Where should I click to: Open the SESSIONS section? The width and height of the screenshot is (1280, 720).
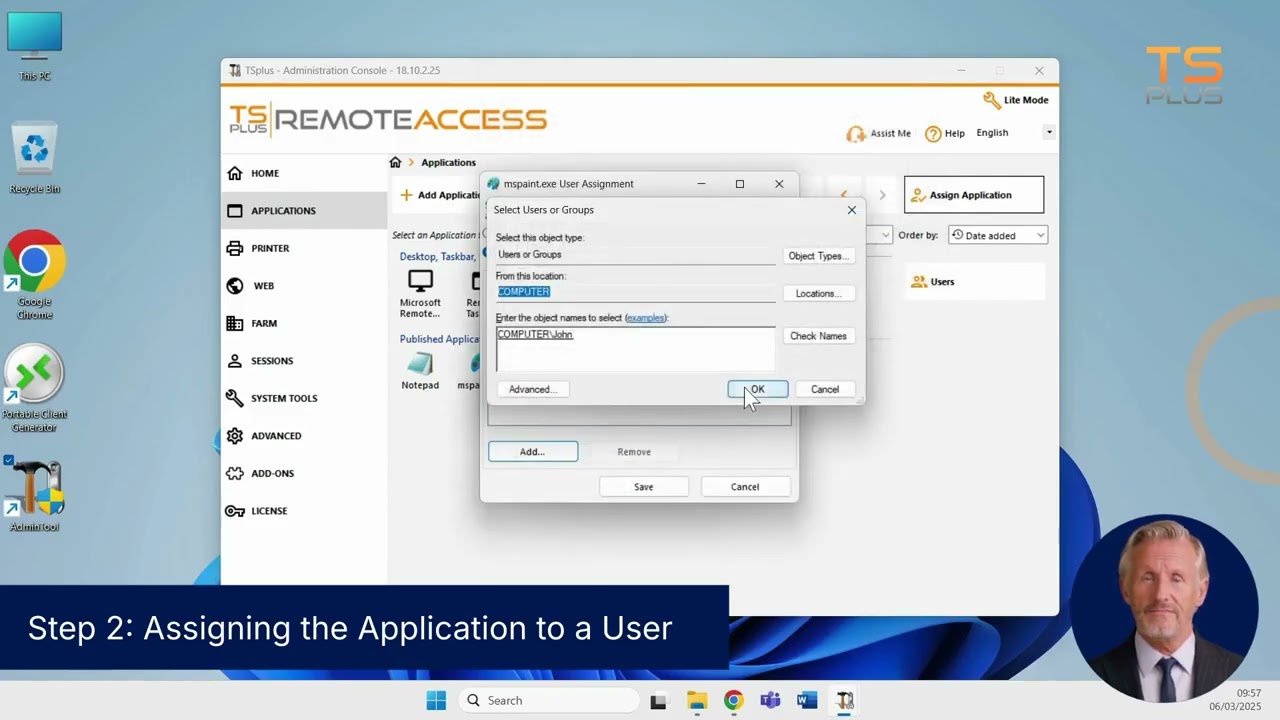pyautogui.click(x=304, y=361)
